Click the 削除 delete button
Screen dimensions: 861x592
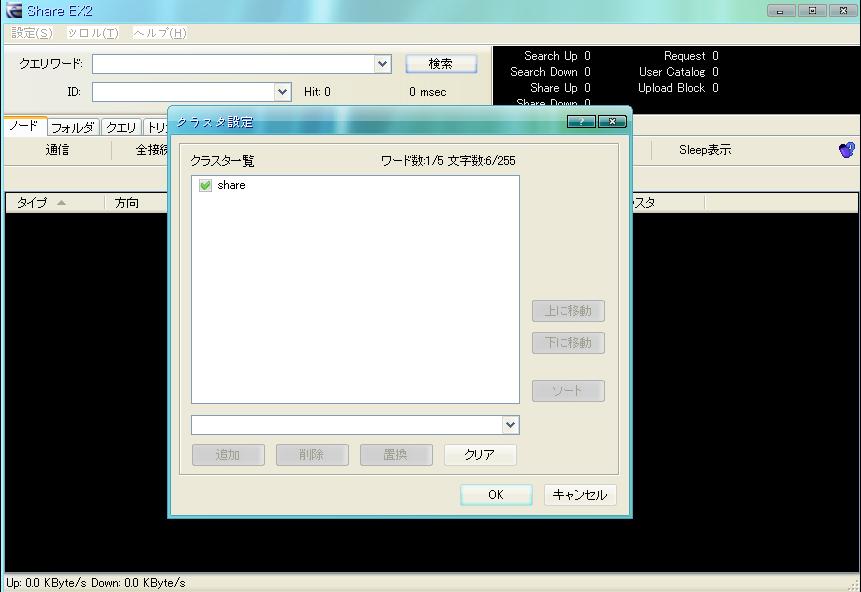pyautogui.click(x=312, y=455)
